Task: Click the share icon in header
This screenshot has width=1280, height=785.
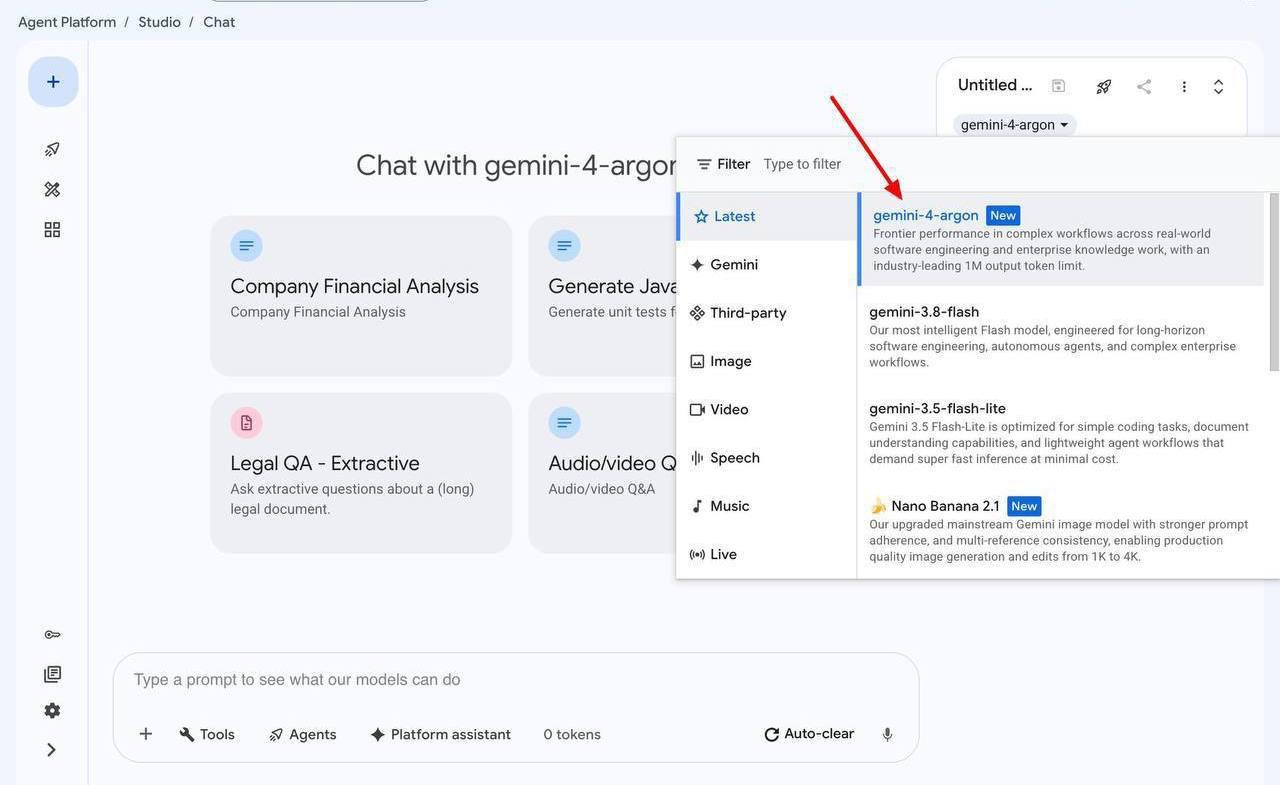Action: point(1144,87)
